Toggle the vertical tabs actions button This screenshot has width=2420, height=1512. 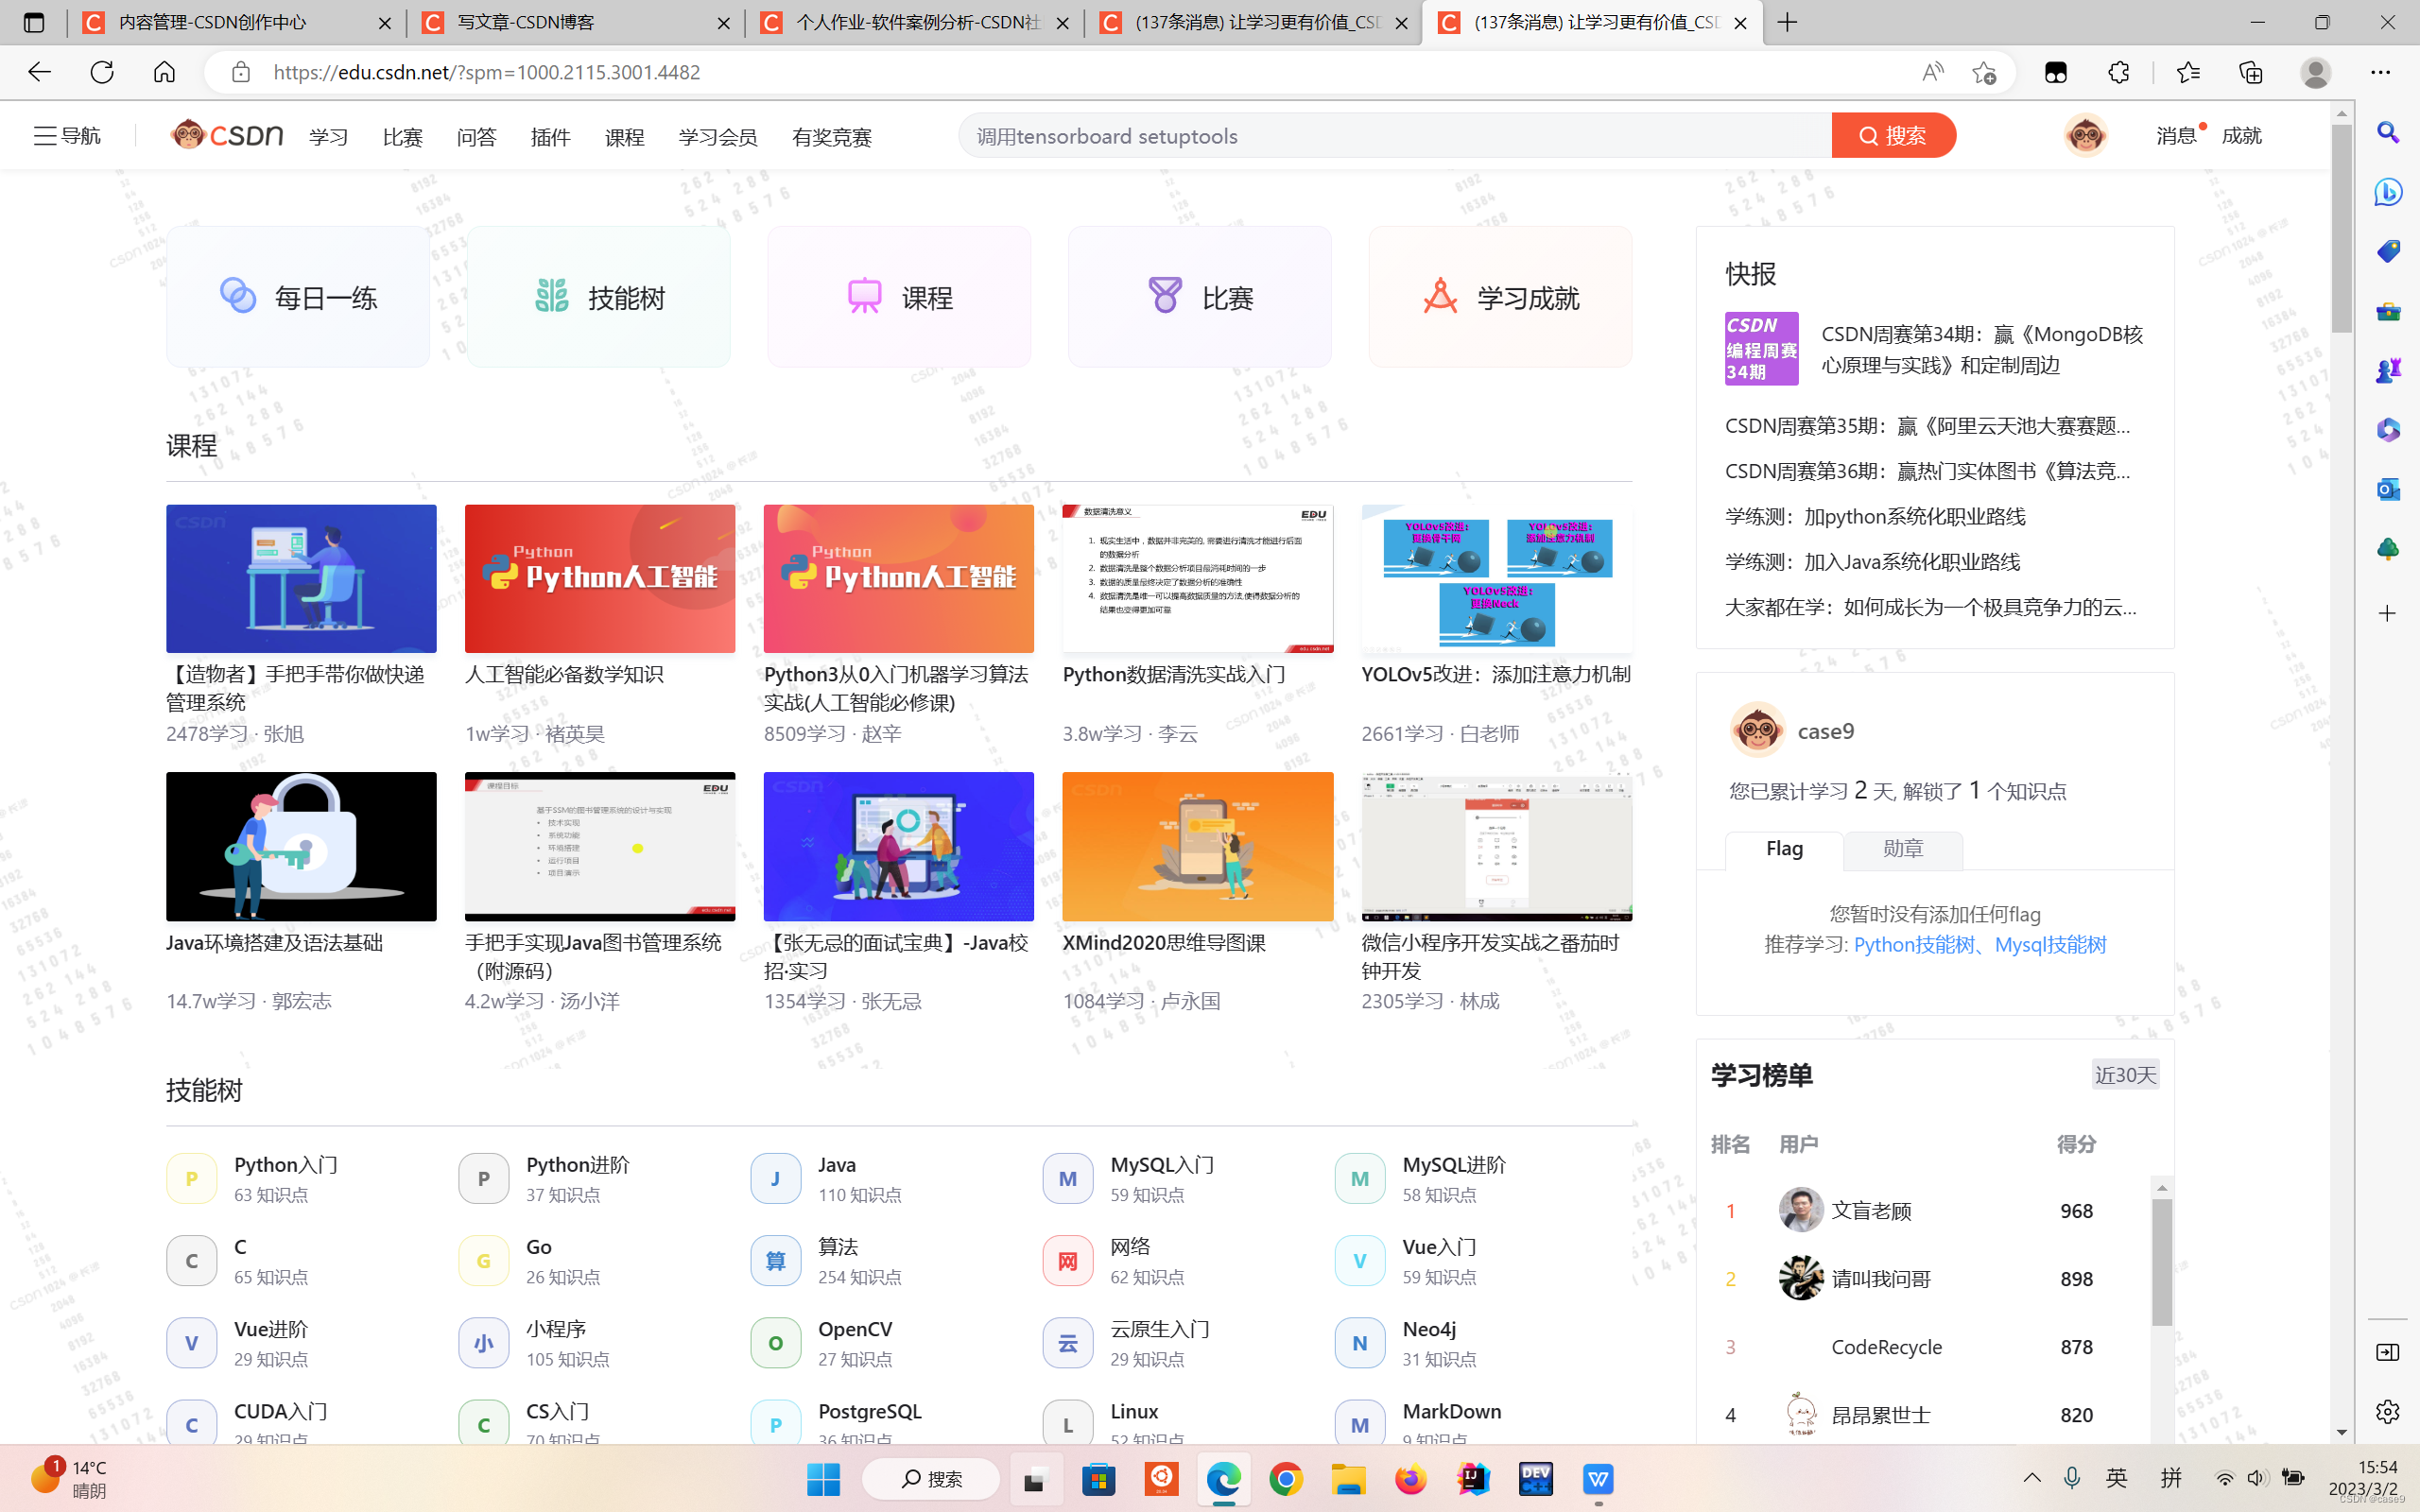point(34,22)
